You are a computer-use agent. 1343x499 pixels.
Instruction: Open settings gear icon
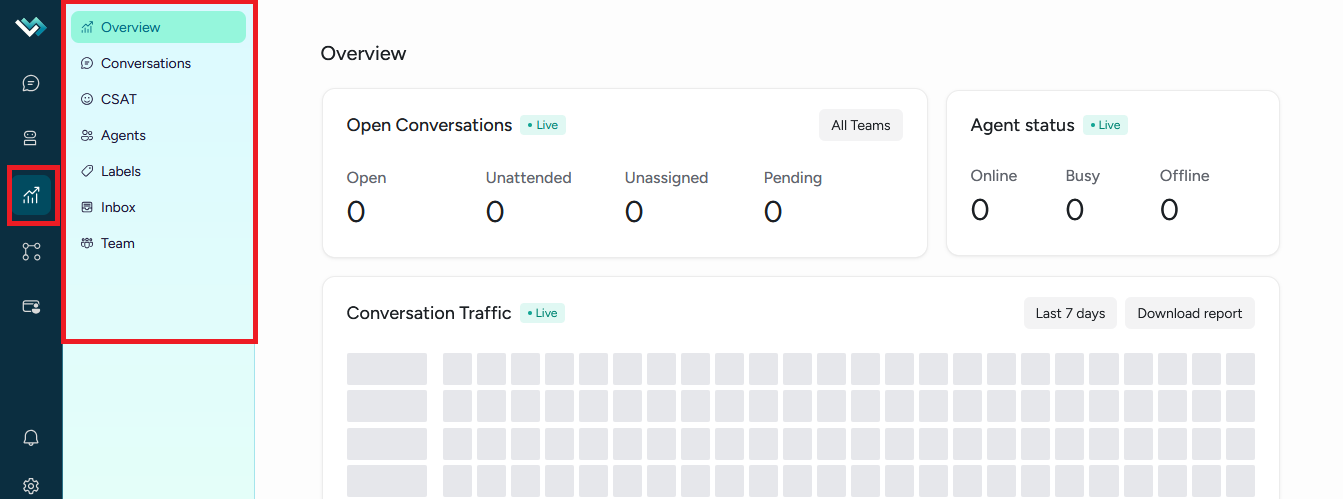(x=31, y=486)
